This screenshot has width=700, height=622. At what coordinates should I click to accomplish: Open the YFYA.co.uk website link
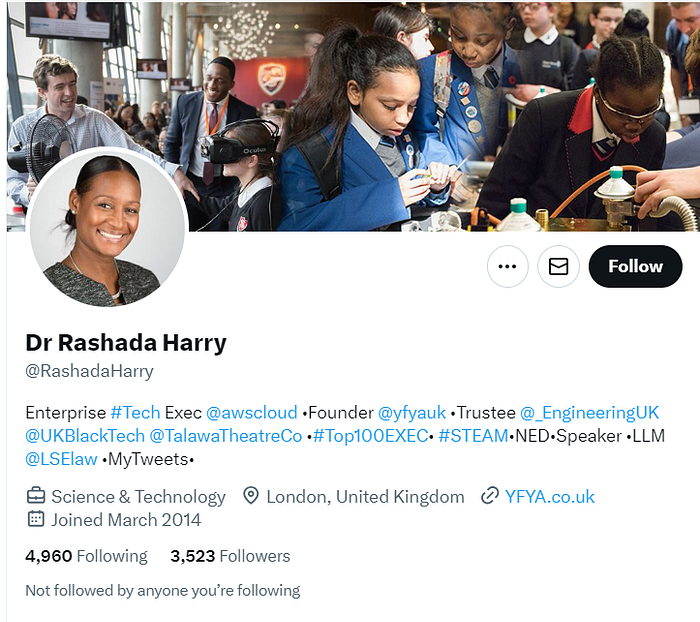pyautogui.click(x=550, y=497)
